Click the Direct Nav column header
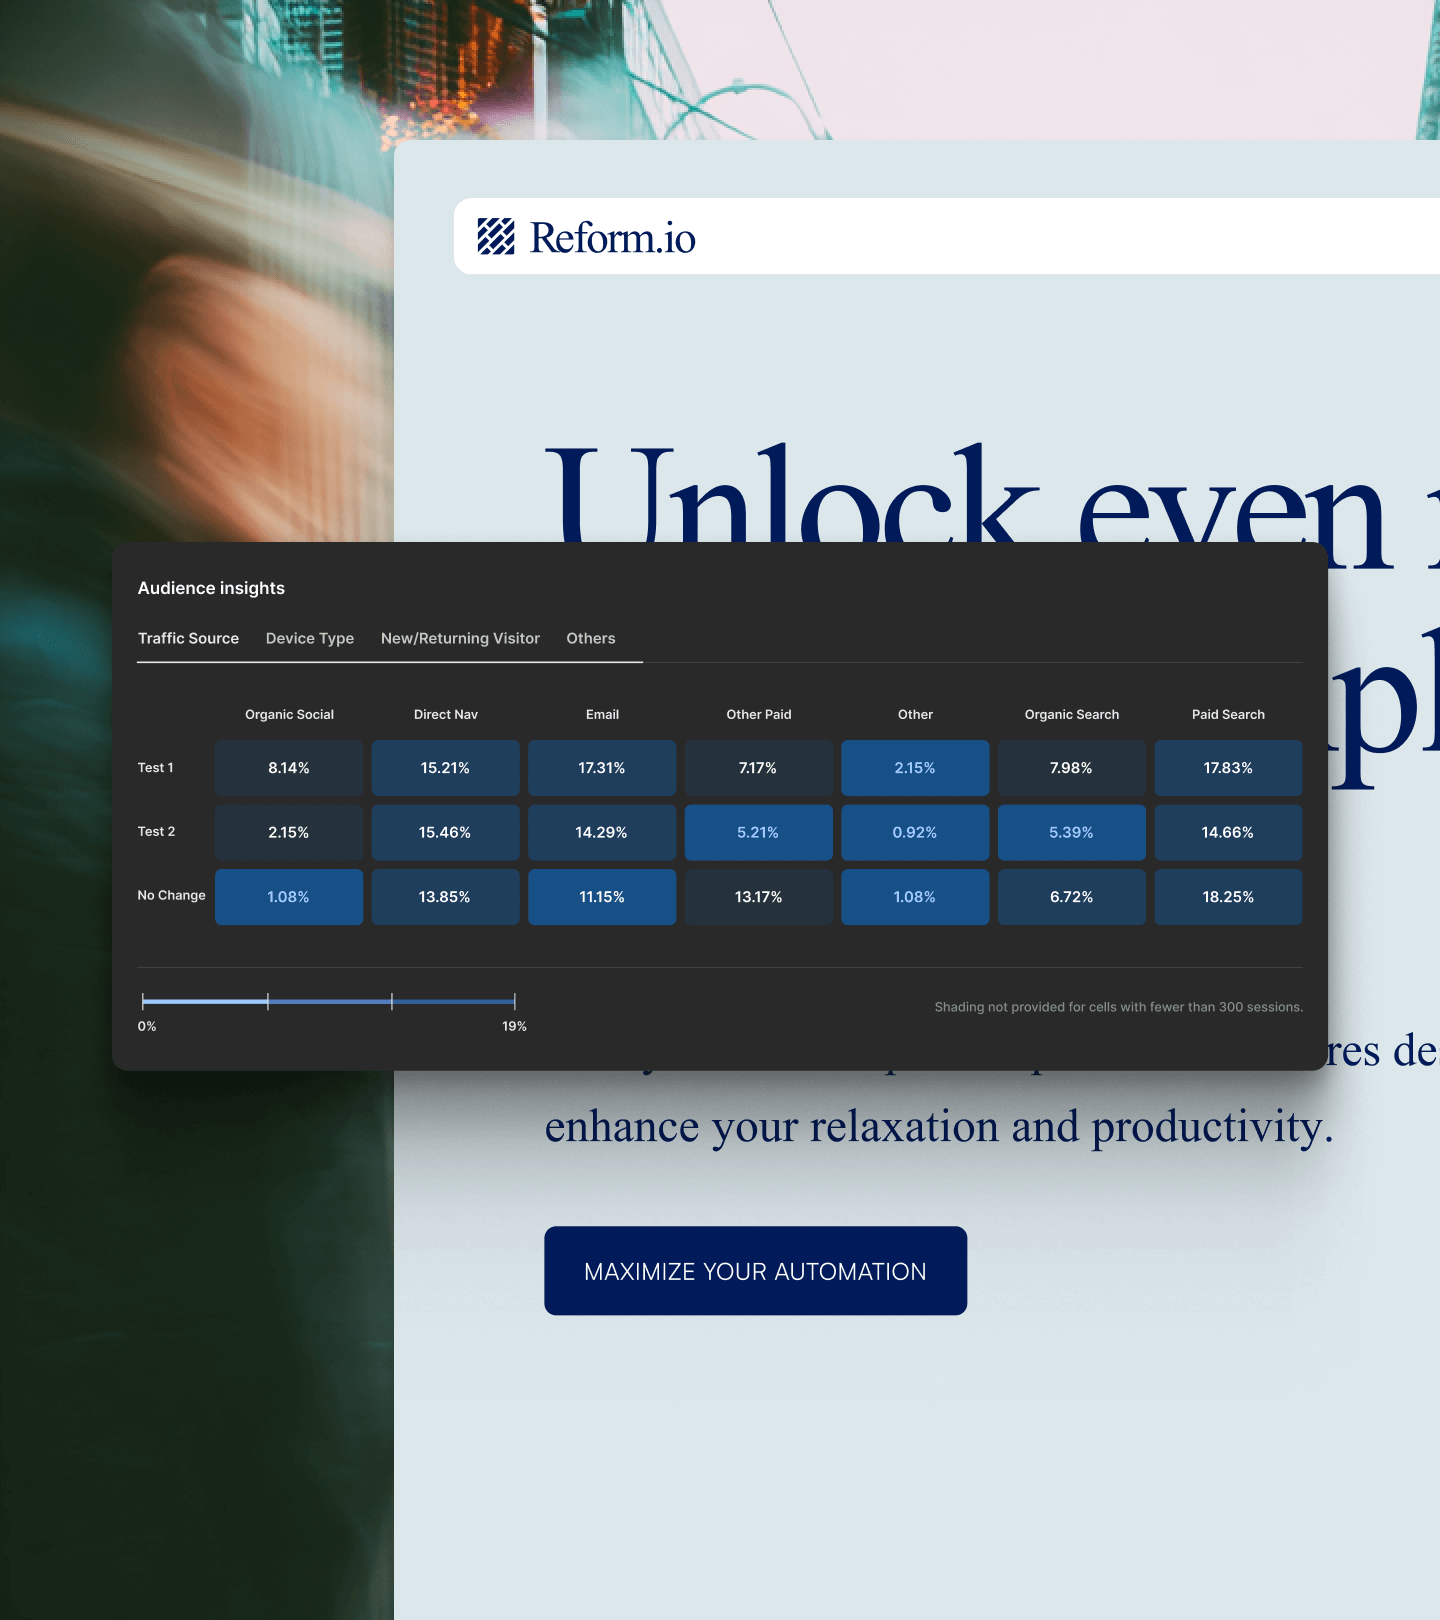The image size is (1440, 1620). pos(446,714)
